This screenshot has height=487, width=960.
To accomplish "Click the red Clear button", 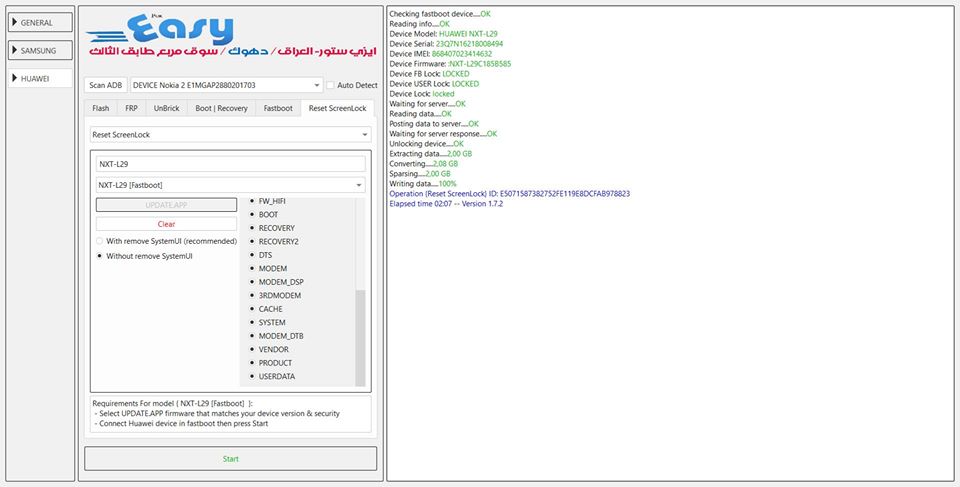I will (167, 224).
